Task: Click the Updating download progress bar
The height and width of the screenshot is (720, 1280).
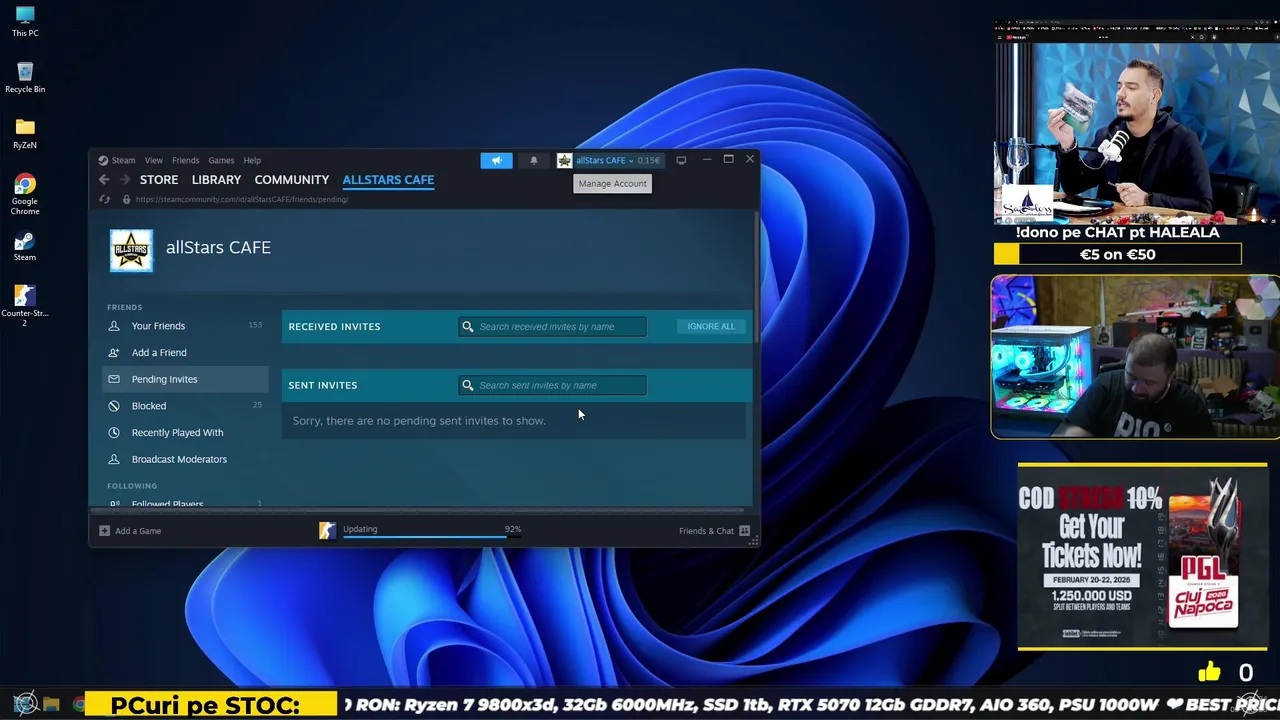Action: 432,537
